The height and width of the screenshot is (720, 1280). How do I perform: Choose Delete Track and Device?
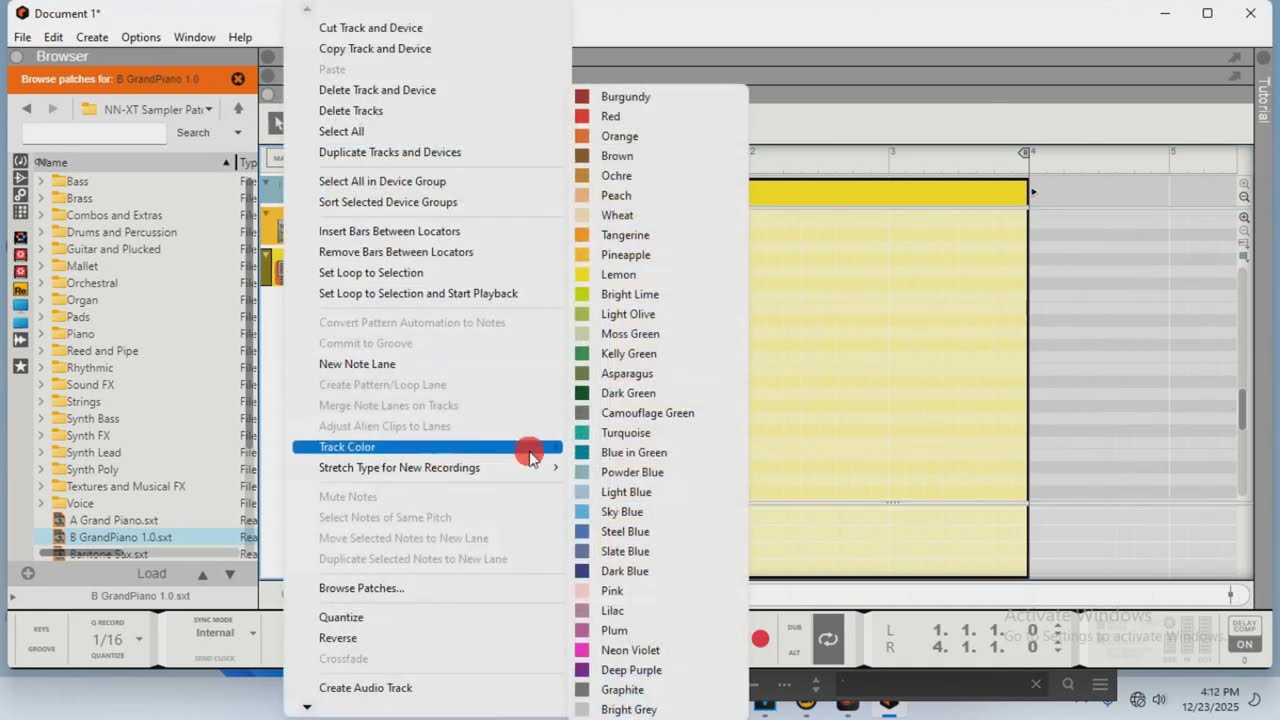377,90
